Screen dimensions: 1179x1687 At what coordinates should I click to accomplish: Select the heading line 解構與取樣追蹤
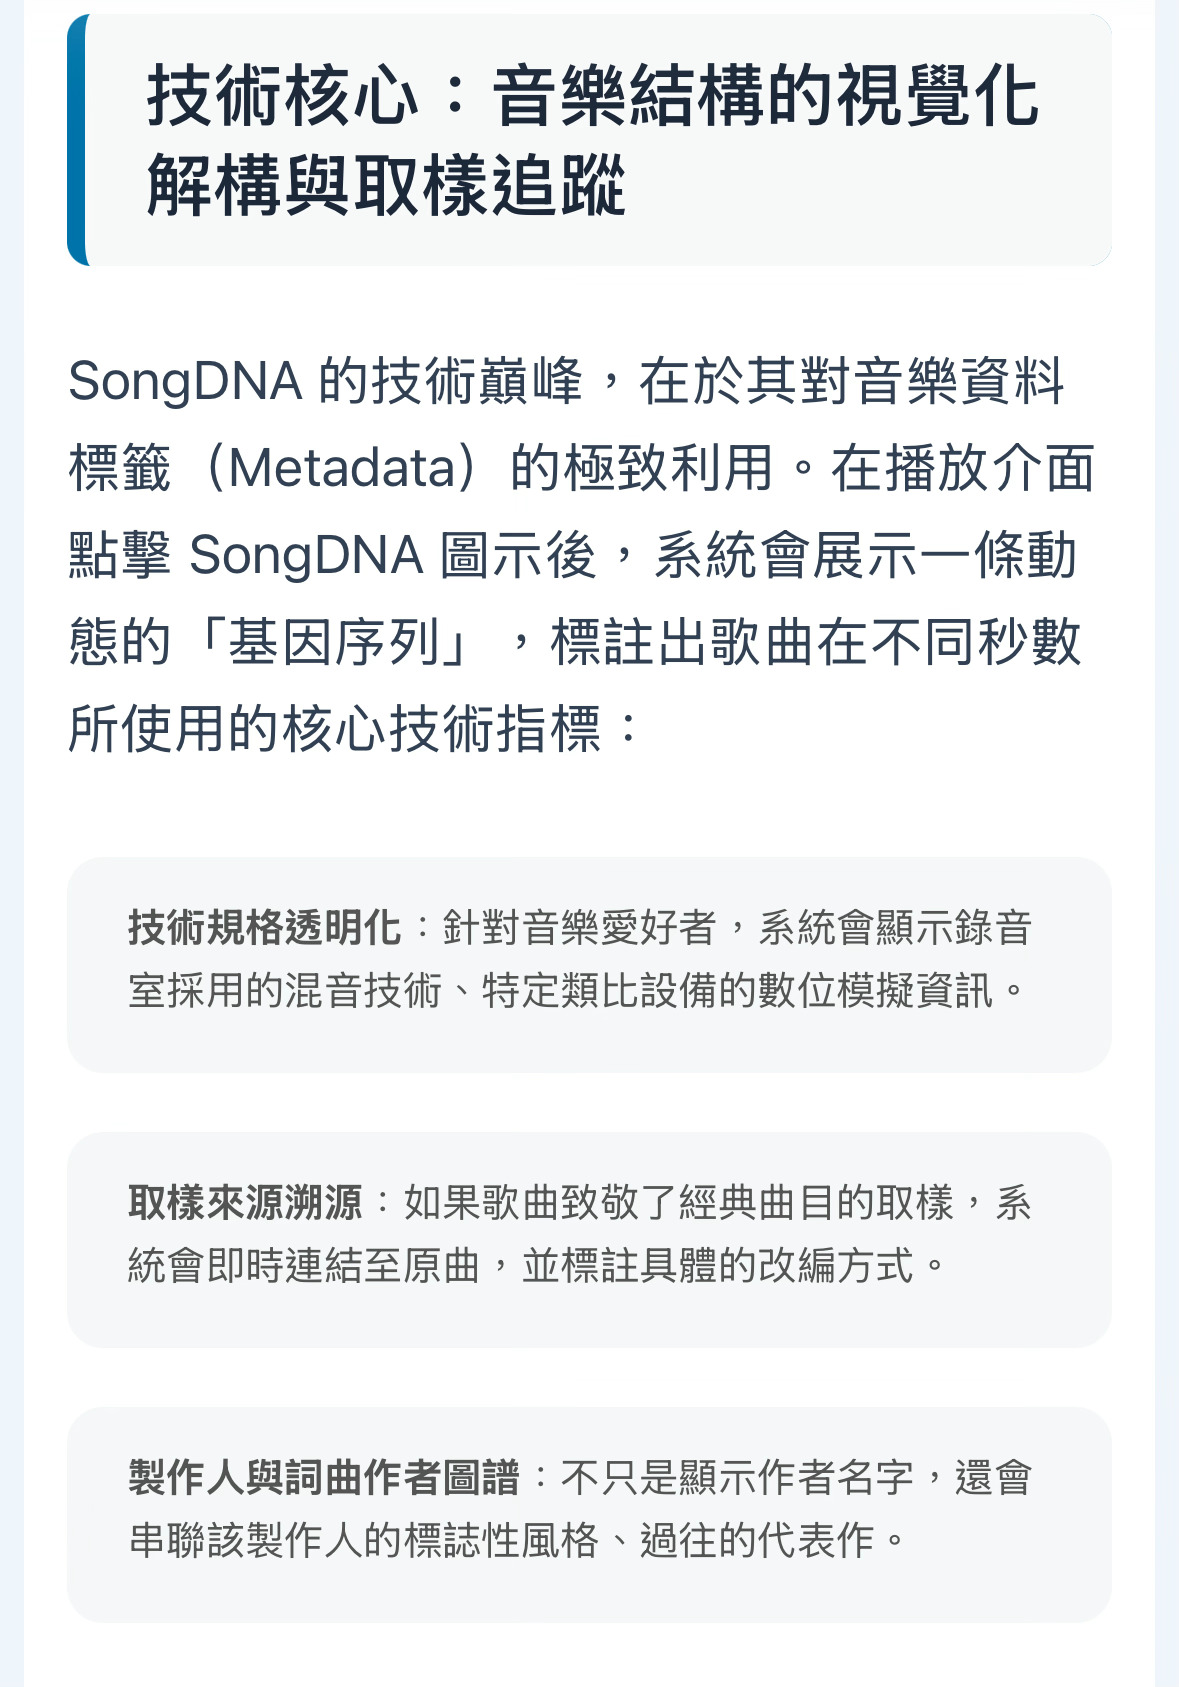tap(387, 186)
